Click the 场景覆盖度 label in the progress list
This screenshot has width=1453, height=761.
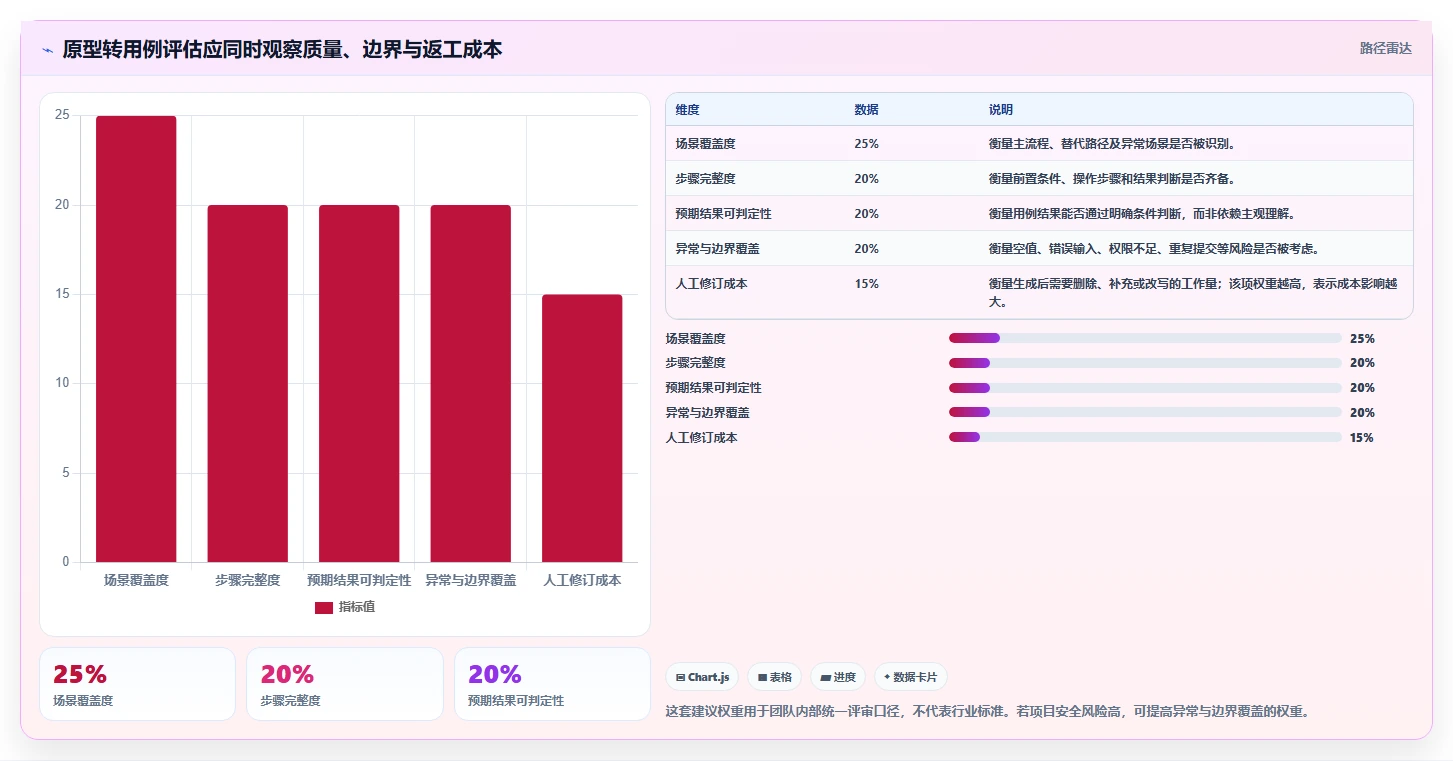click(696, 338)
